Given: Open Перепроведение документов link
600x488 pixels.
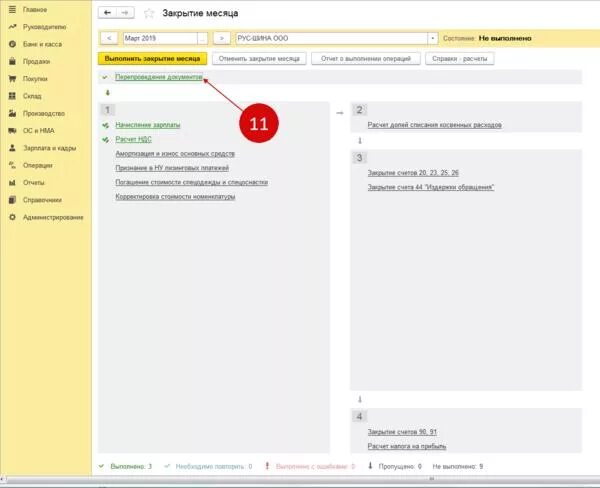Looking at the screenshot, I should [159, 77].
